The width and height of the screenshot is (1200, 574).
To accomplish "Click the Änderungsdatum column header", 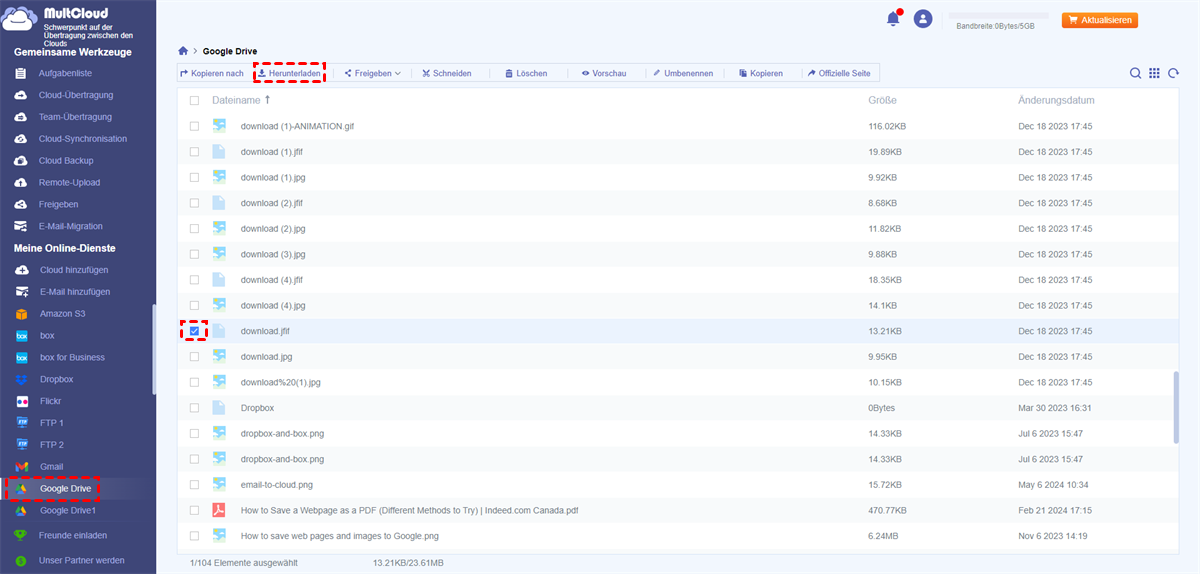I will pos(1056,100).
